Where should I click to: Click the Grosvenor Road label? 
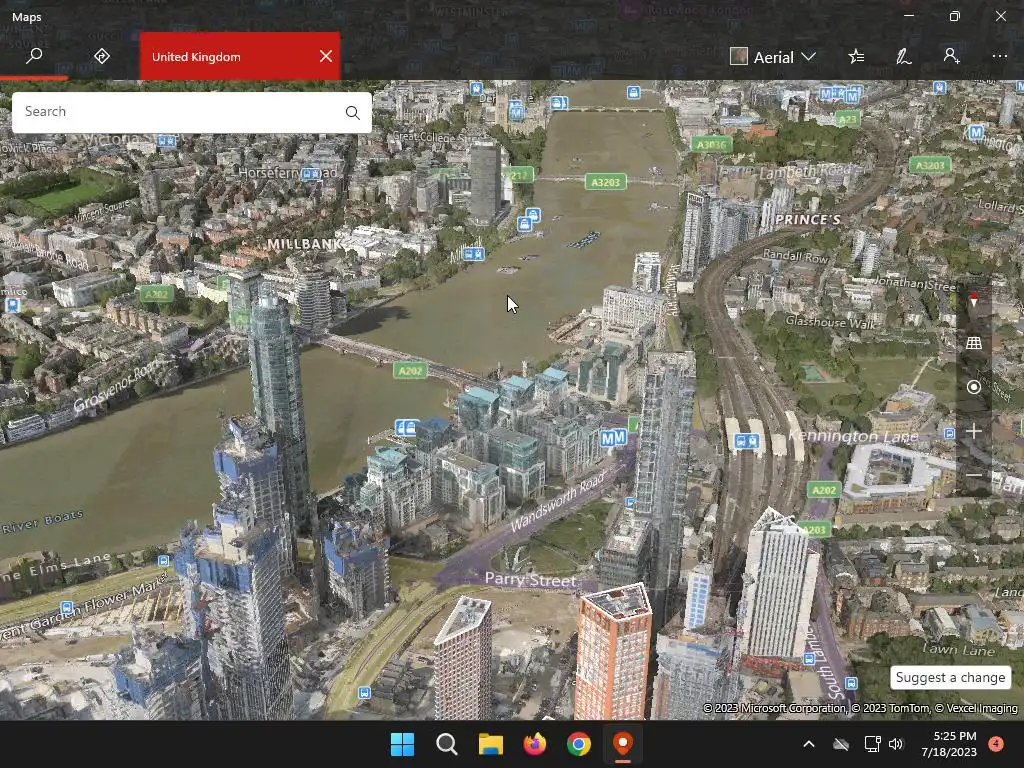click(116, 387)
